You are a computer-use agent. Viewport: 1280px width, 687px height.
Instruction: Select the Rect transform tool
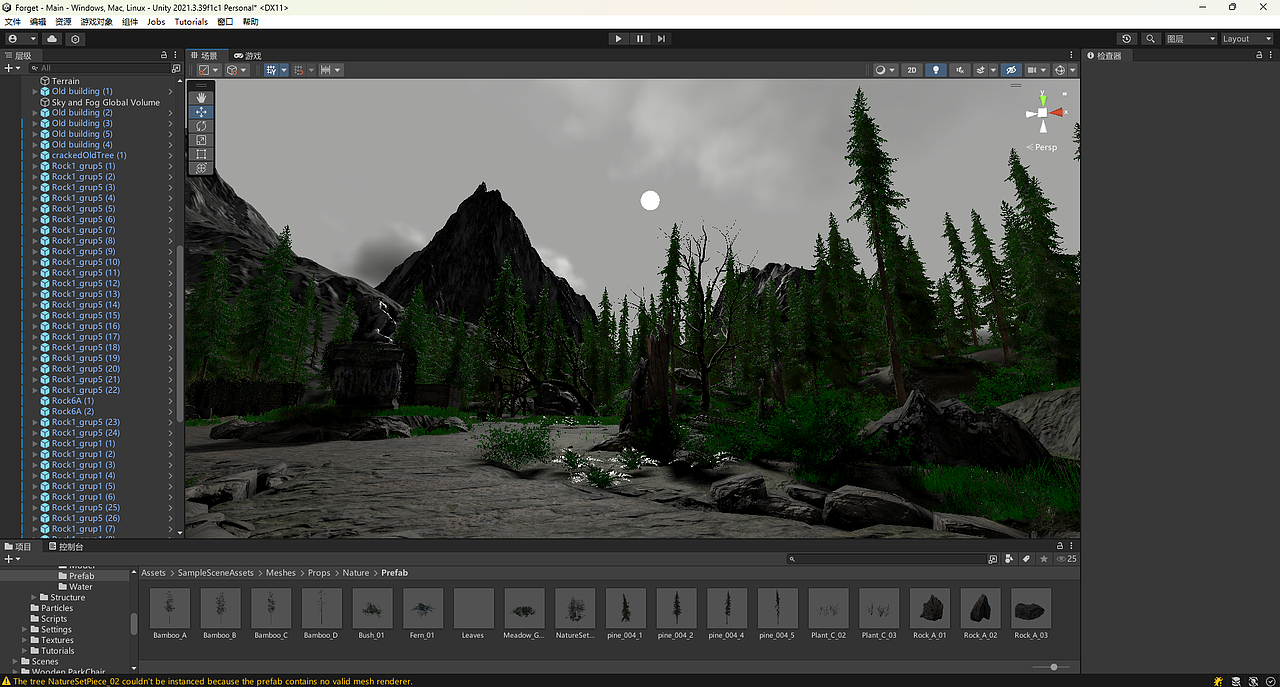[x=201, y=154]
